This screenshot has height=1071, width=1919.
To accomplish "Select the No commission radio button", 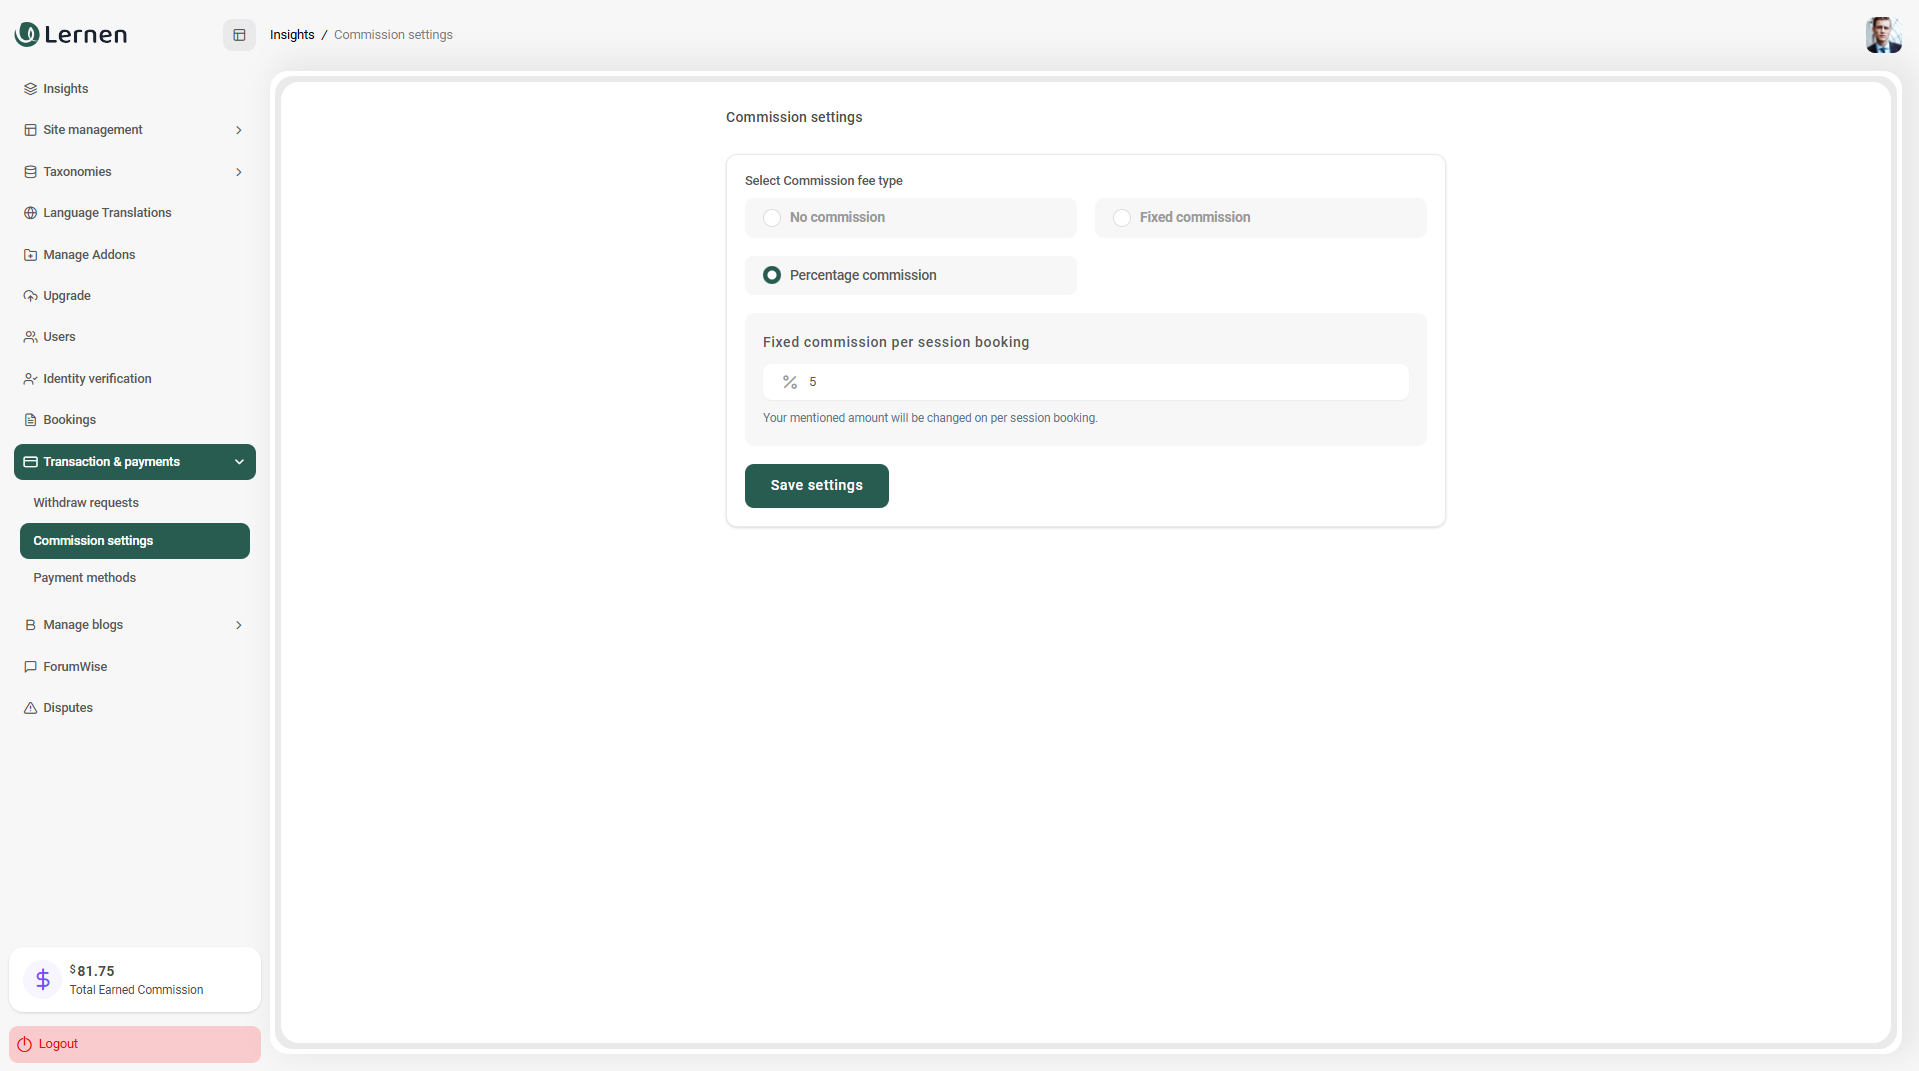I will pos(772,218).
